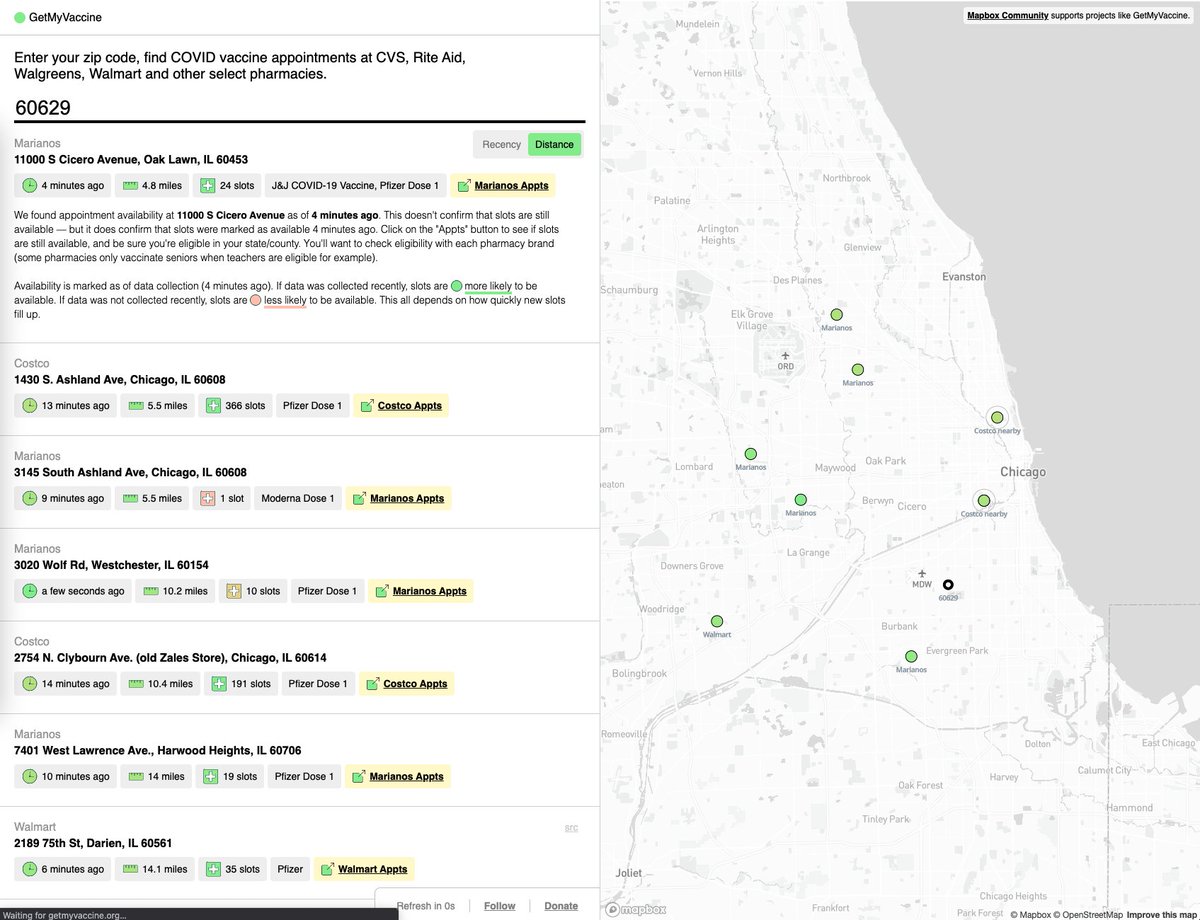Click the red less likely indicator dot
Screen dimensions: 1200x920
point(256,300)
